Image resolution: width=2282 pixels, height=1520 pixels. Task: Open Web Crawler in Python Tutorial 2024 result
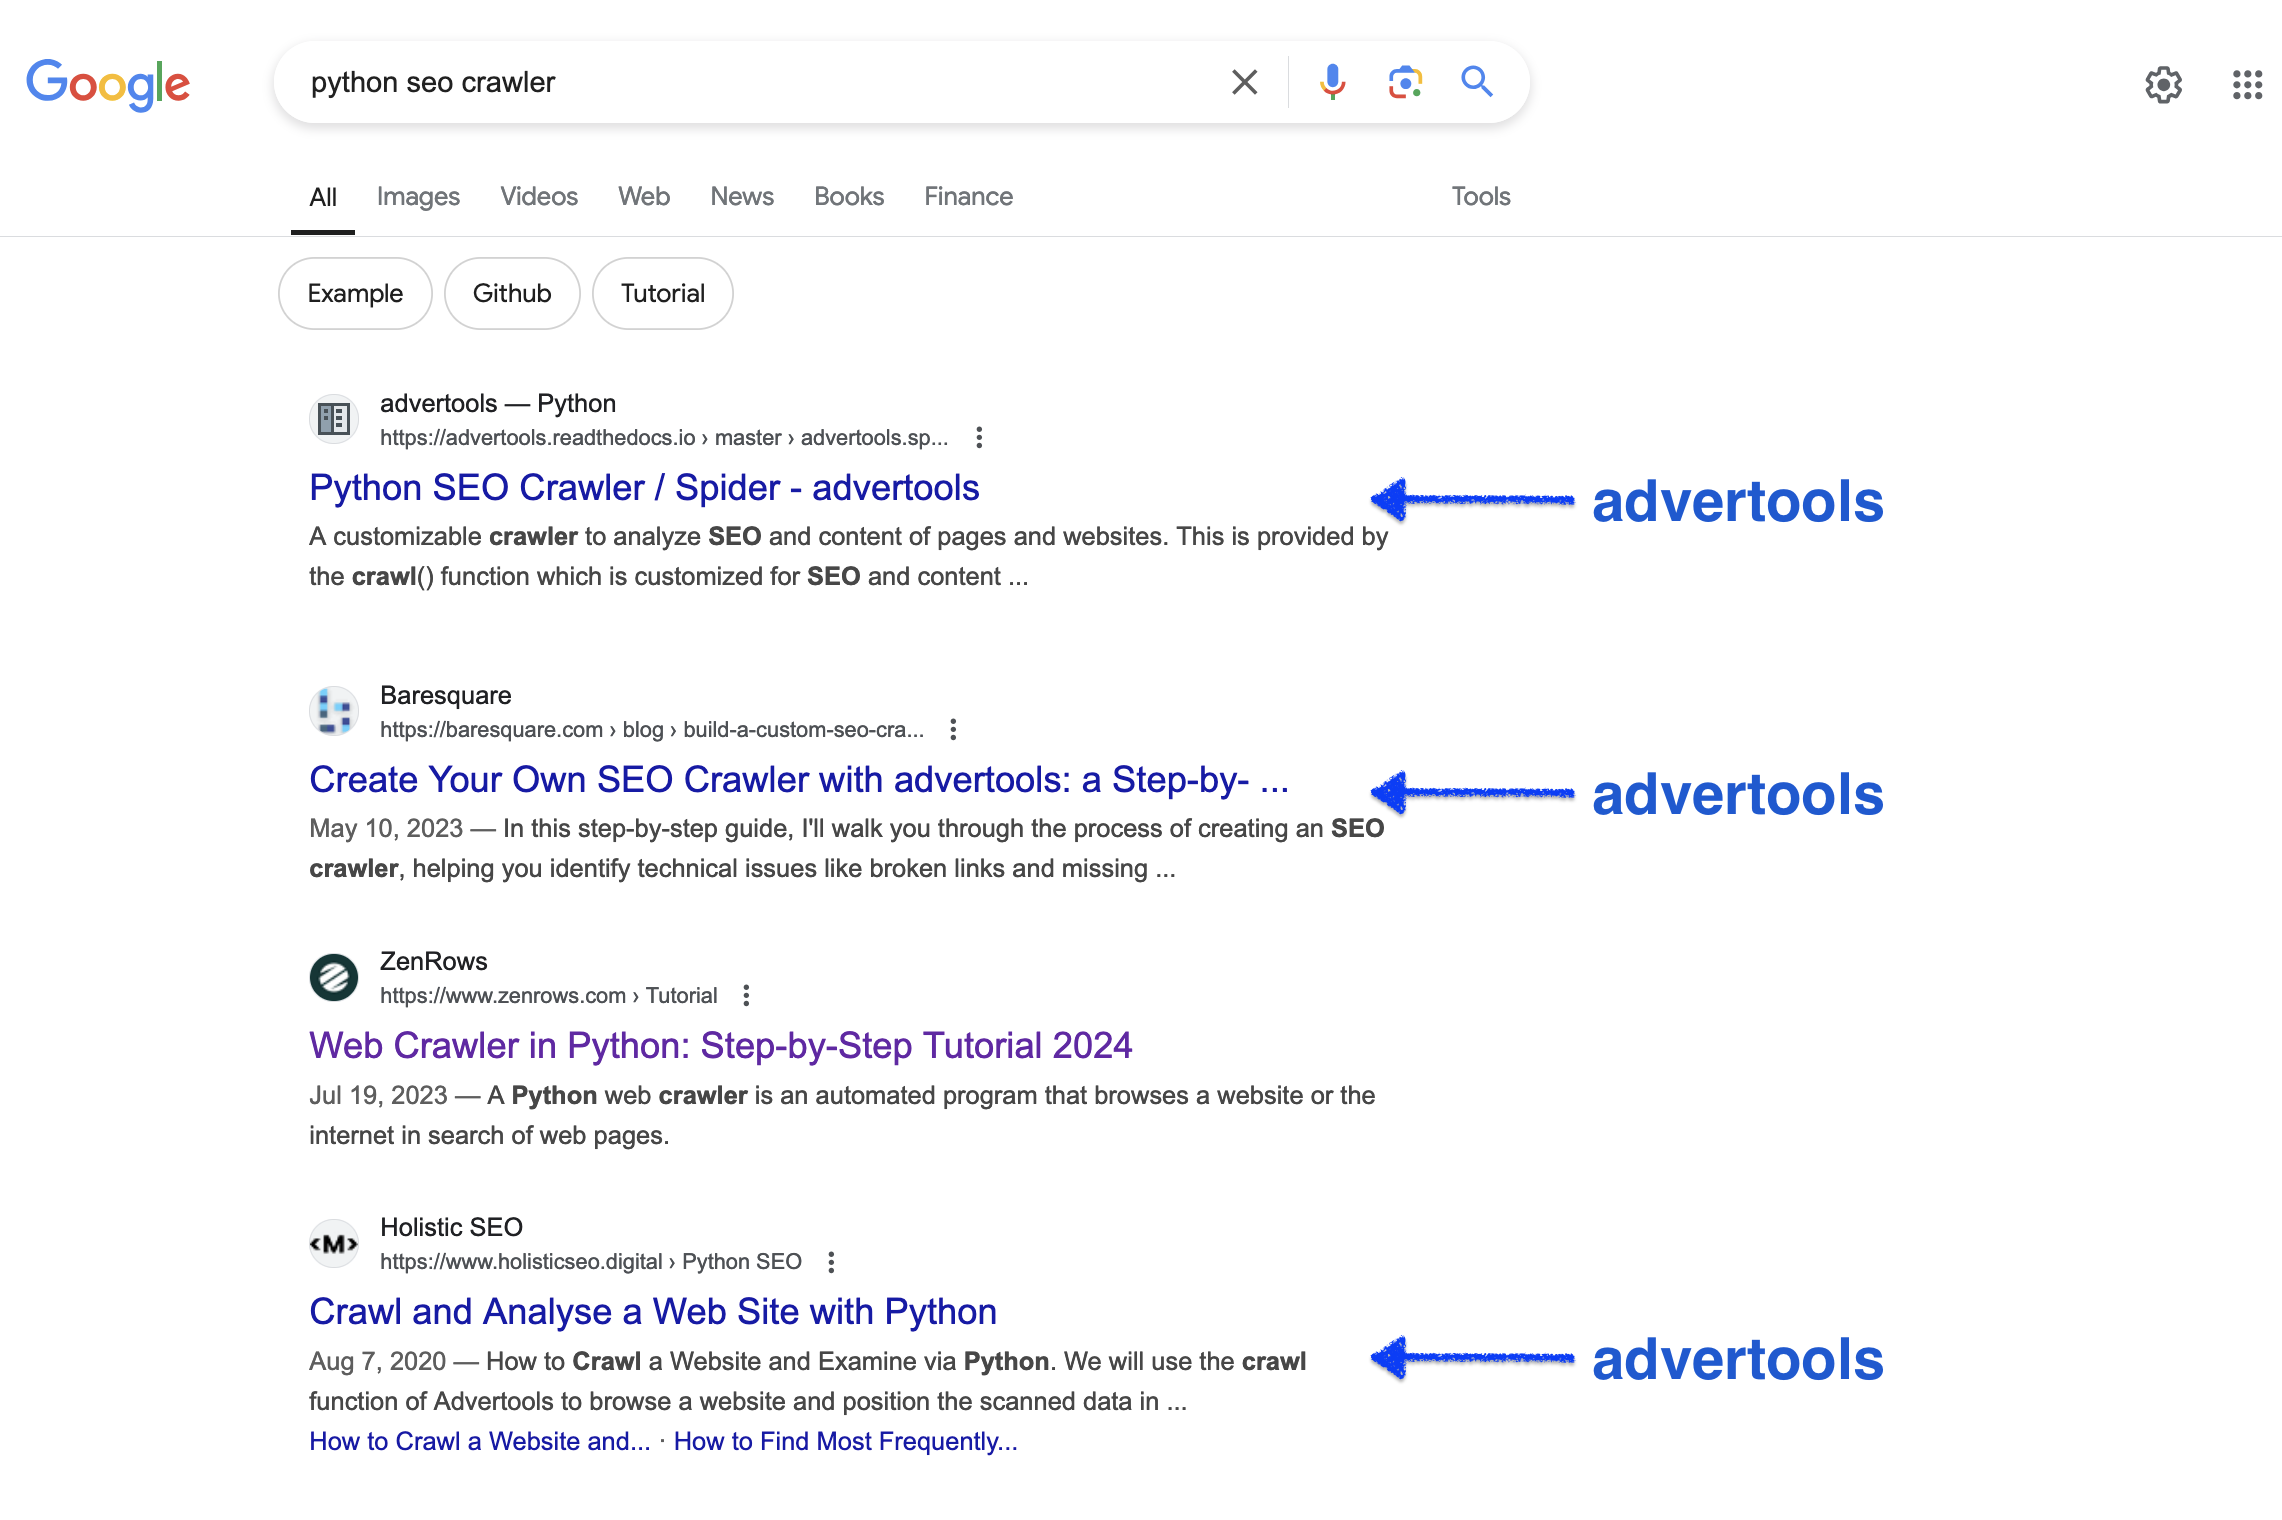720,1046
